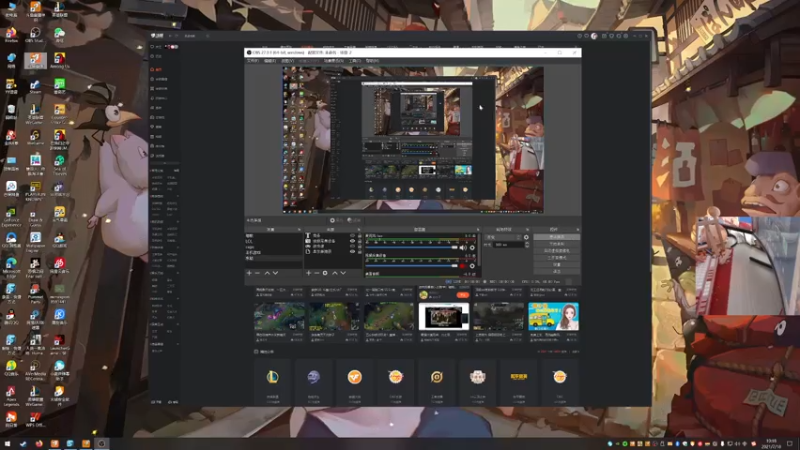Move the selected source down in Sources panel
Image resolution: width=800 pixels, height=450 pixels.
(x=343, y=273)
